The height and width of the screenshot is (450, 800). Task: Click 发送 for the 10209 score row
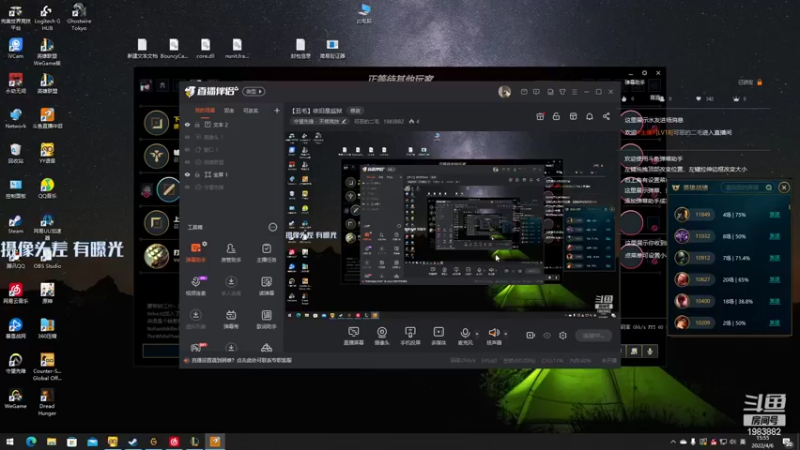click(x=774, y=323)
